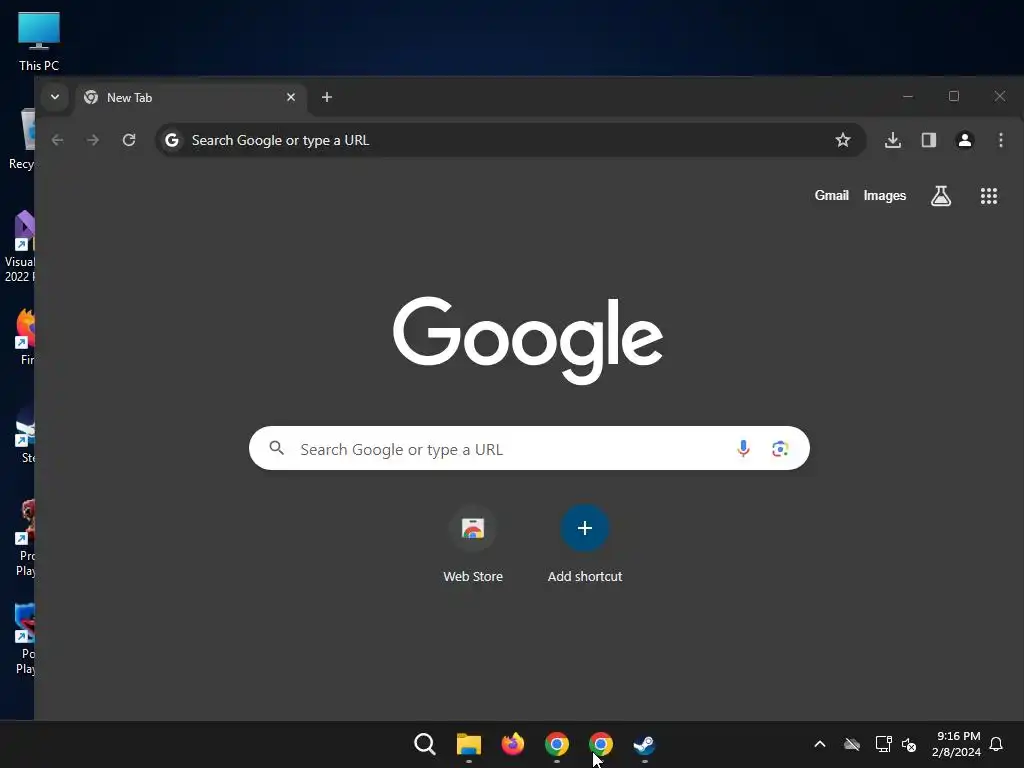Focus the Chrome address bar
This screenshot has height=768, width=1024.
pos(511,140)
